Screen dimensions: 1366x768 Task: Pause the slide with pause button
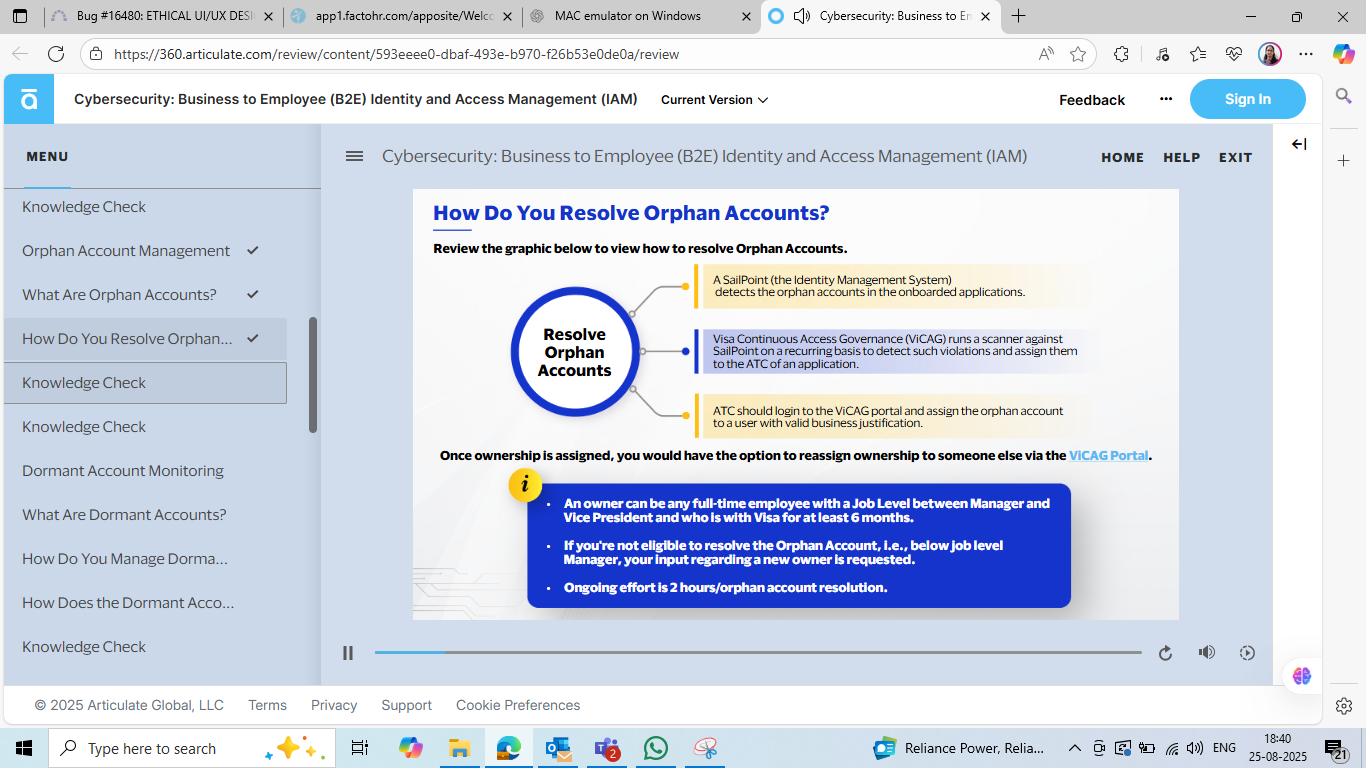pyautogui.click(x=348, y=653)
